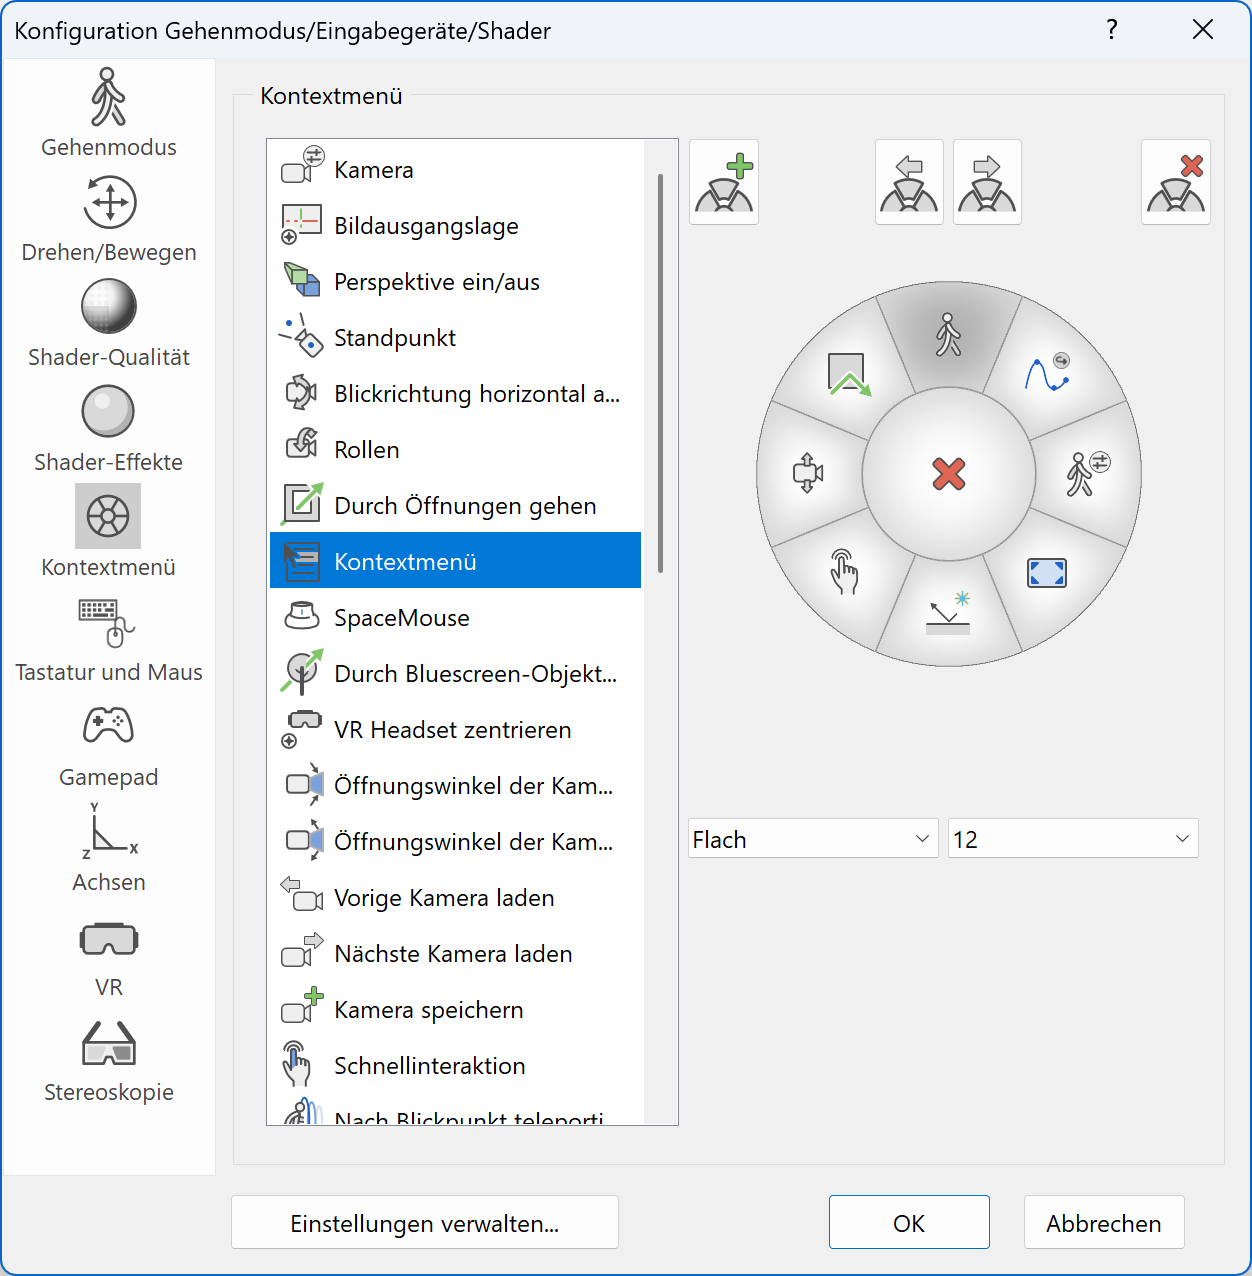Open the dropdown showing value 12
Viewport: 1252px width, 1276px height.
[x=1072, y=839]
